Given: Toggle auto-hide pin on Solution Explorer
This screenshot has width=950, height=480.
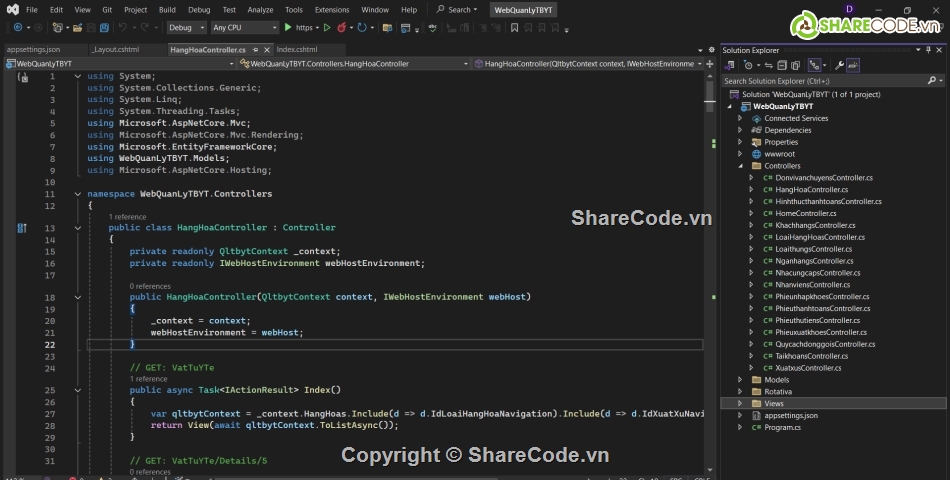Looking at the screenshot, I should point(928,50).
